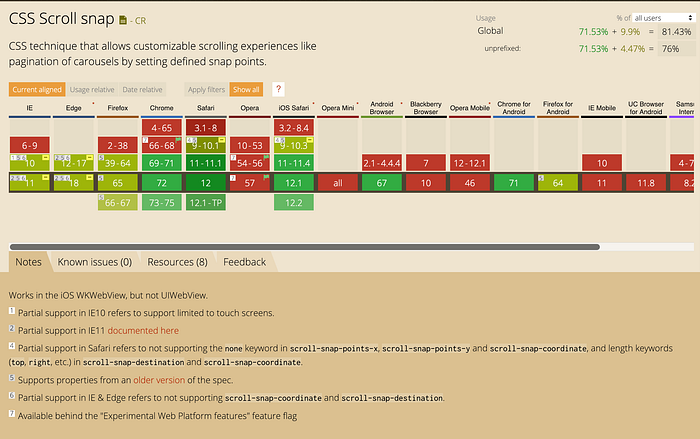This screenshot has height=439, width=700.
Task: Select the Opera 54-56 cell
Action: [250, 163]
